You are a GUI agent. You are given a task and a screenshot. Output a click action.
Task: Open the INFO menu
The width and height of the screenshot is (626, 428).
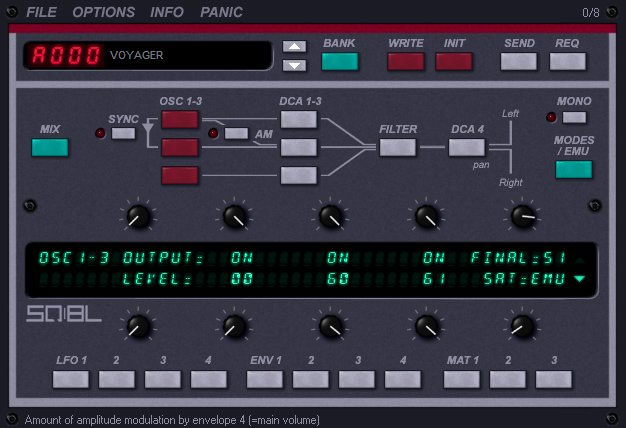click(x=166, y=12)
